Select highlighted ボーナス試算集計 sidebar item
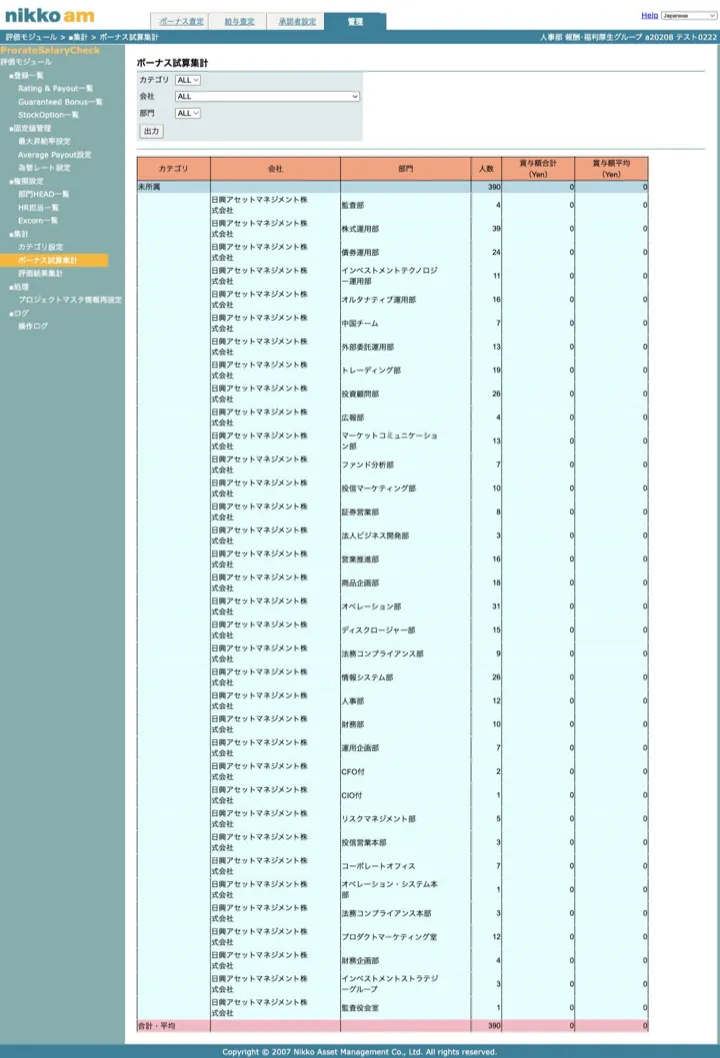The height and width of the screenshot is (1058, 720). 53,260
